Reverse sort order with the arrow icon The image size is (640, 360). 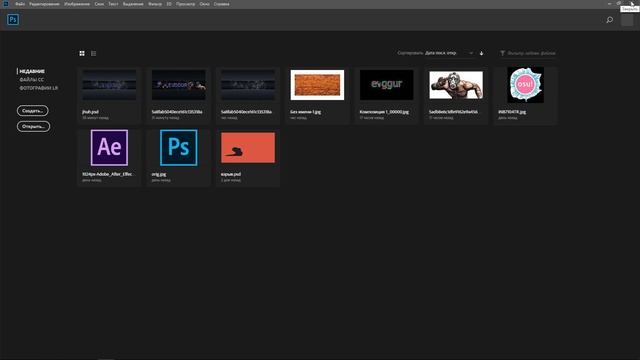tap(482, 53)
